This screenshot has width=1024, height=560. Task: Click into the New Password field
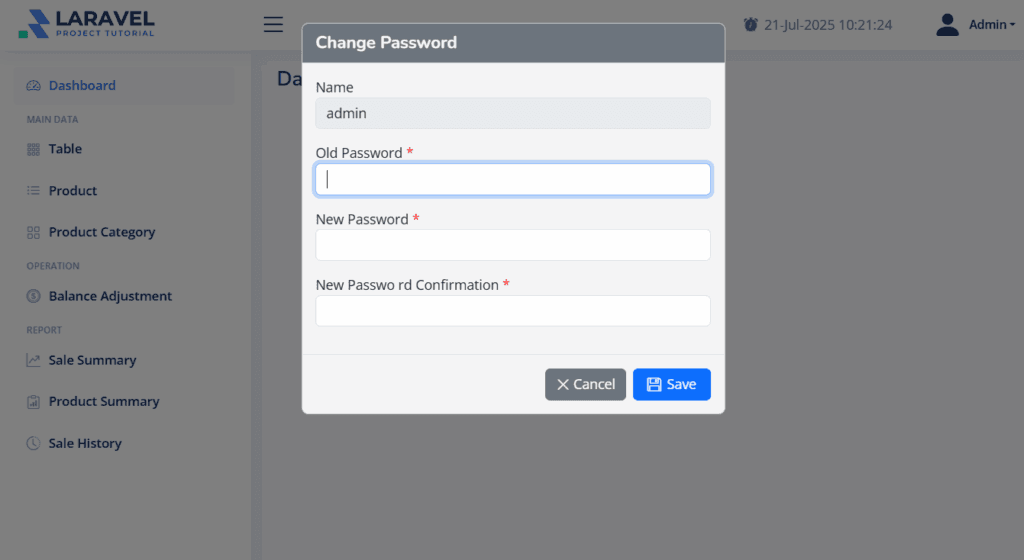click(513, 245)
